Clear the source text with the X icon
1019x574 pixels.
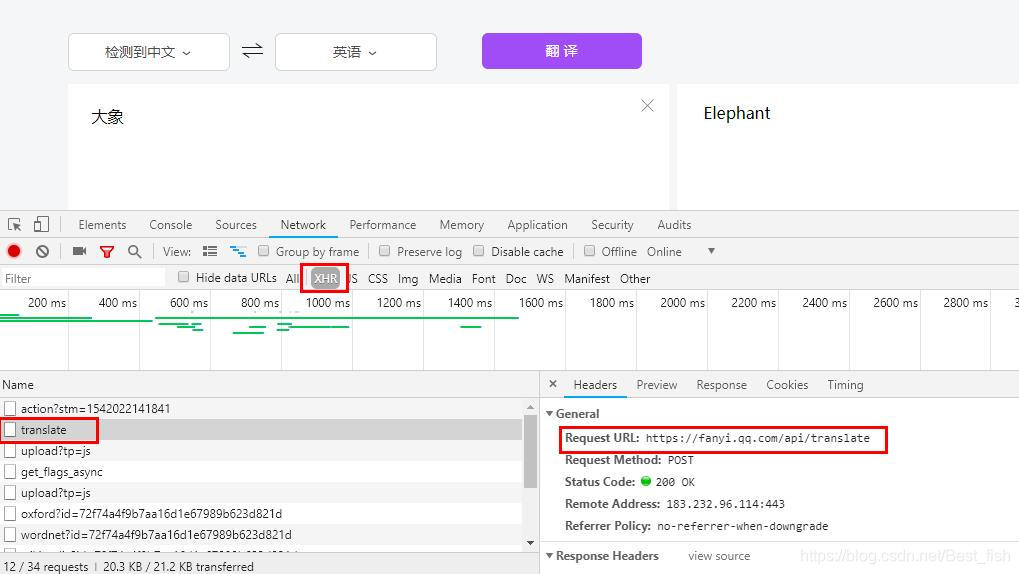[647, 106]
